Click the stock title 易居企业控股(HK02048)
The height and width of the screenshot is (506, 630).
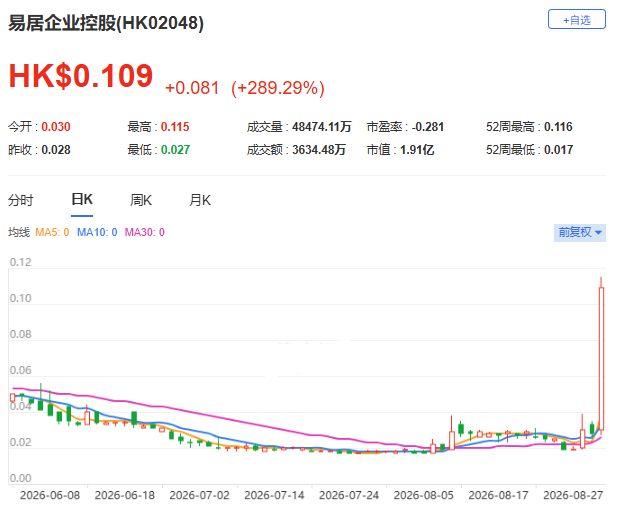(x=106, y=23)
